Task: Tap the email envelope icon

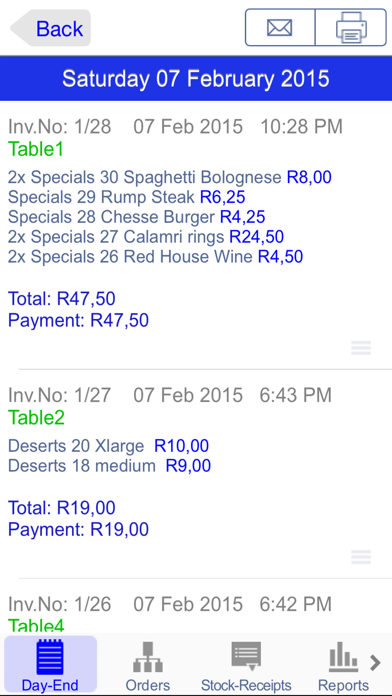Action: 280,28
